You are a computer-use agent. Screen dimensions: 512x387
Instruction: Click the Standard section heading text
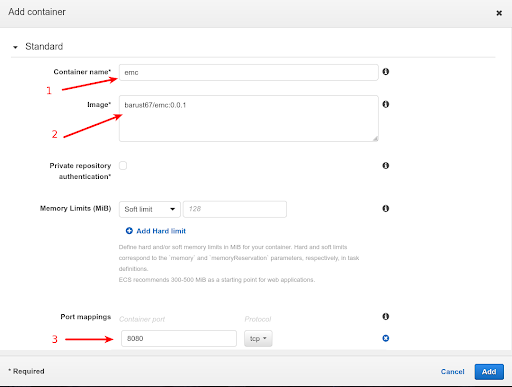point(44,47)
